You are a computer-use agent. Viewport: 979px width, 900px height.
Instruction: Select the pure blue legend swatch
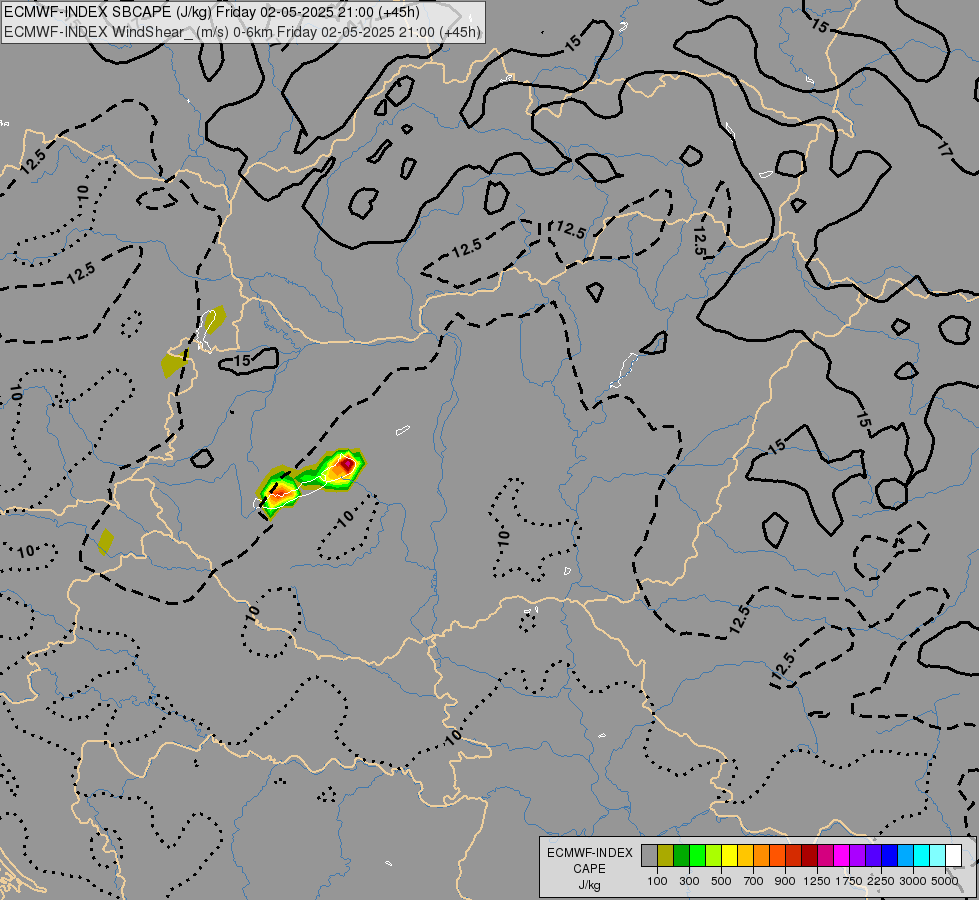890,856
